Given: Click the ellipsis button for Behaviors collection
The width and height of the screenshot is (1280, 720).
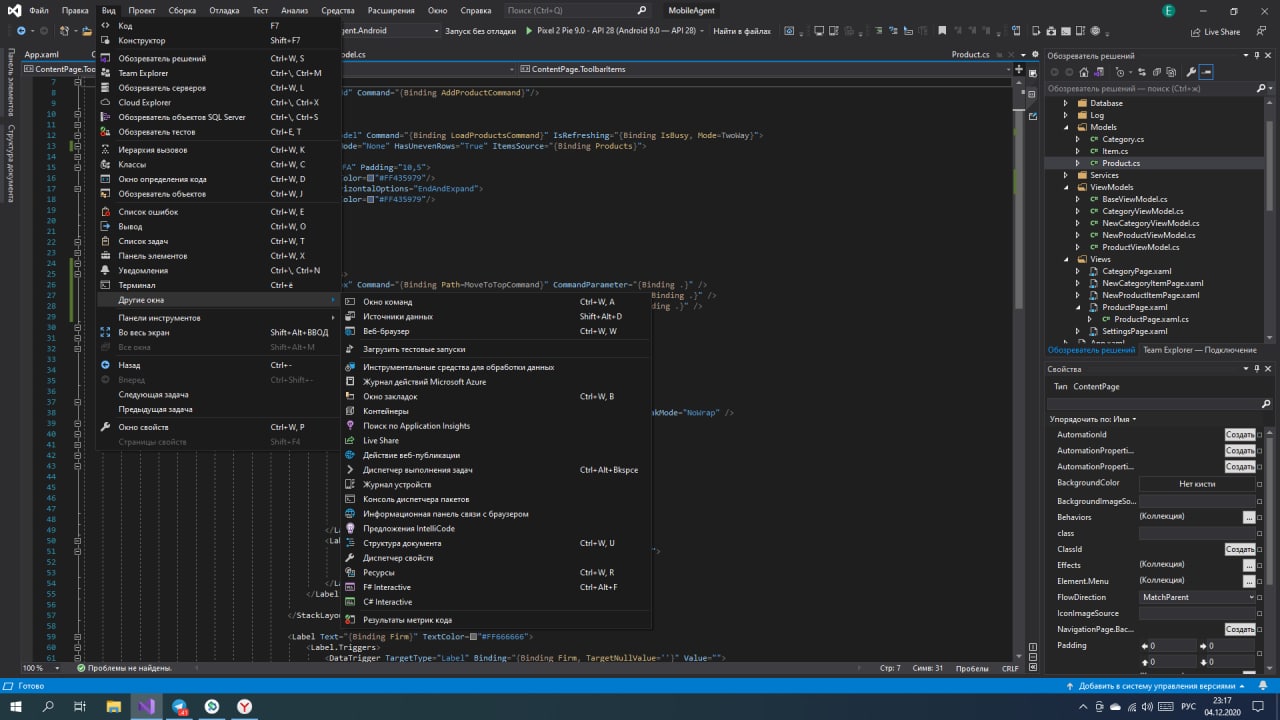Looking at the screenshot, I should pos(1249,517).
